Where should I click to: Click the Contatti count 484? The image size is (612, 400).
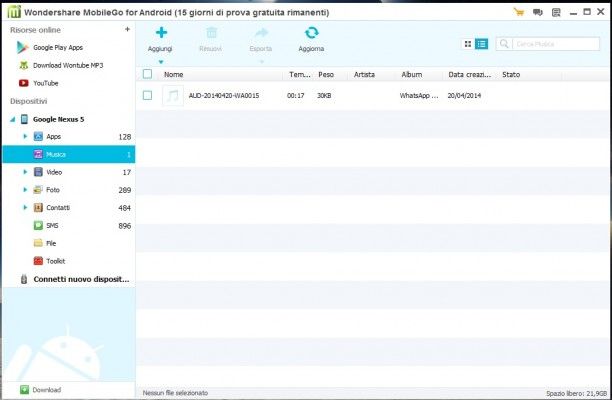[x=125, y=208]
